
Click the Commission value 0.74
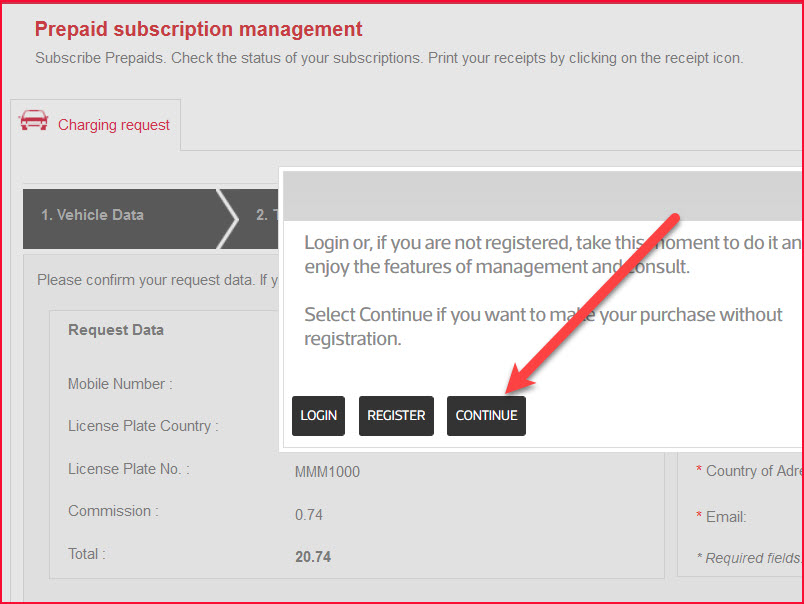(309, 515)
